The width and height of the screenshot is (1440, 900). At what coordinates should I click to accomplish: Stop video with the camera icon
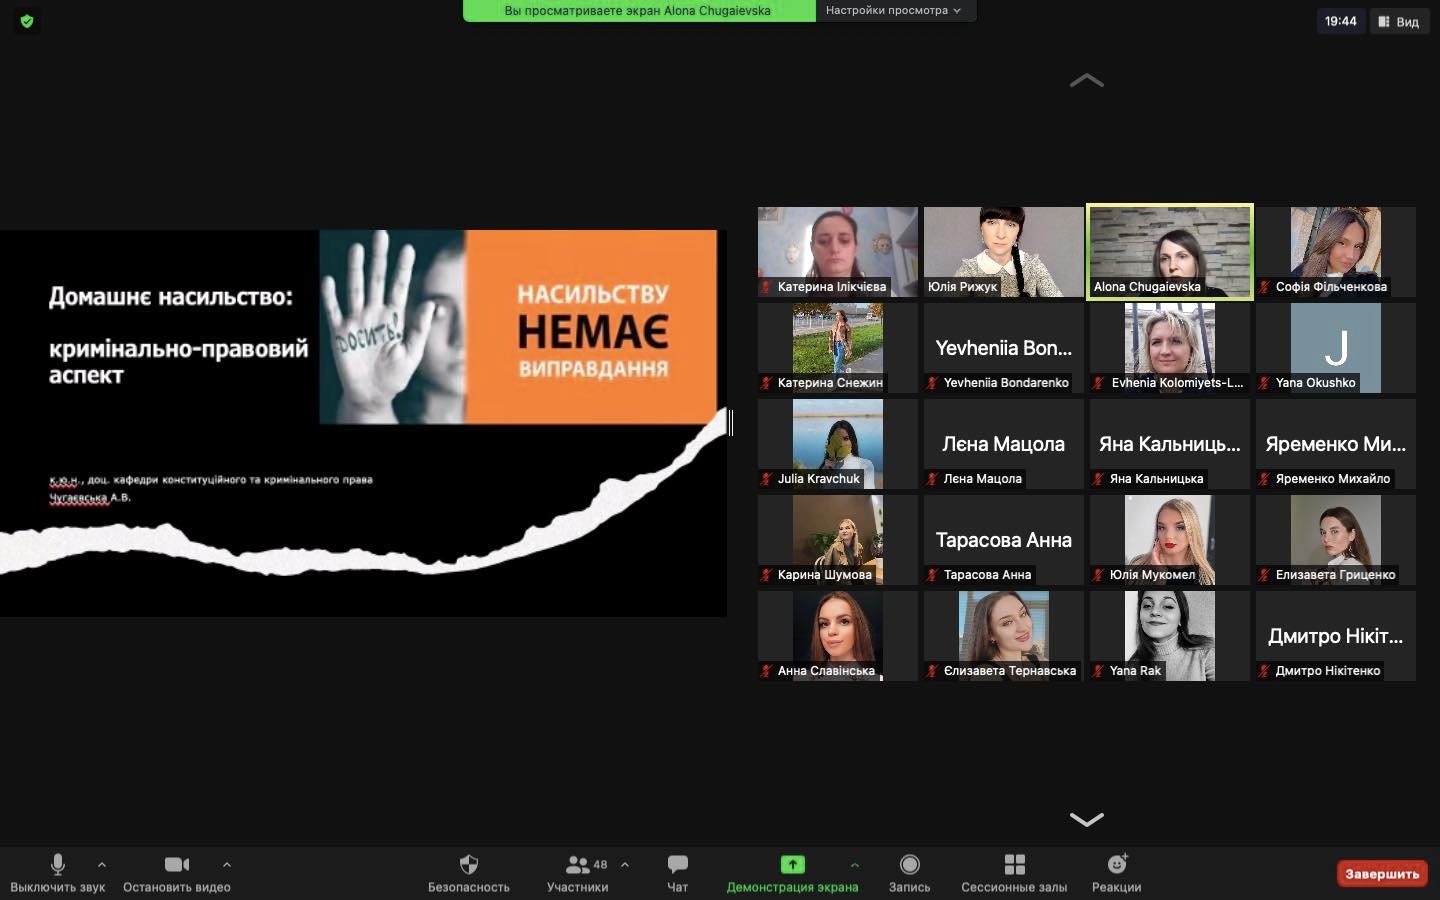[177, 864]
